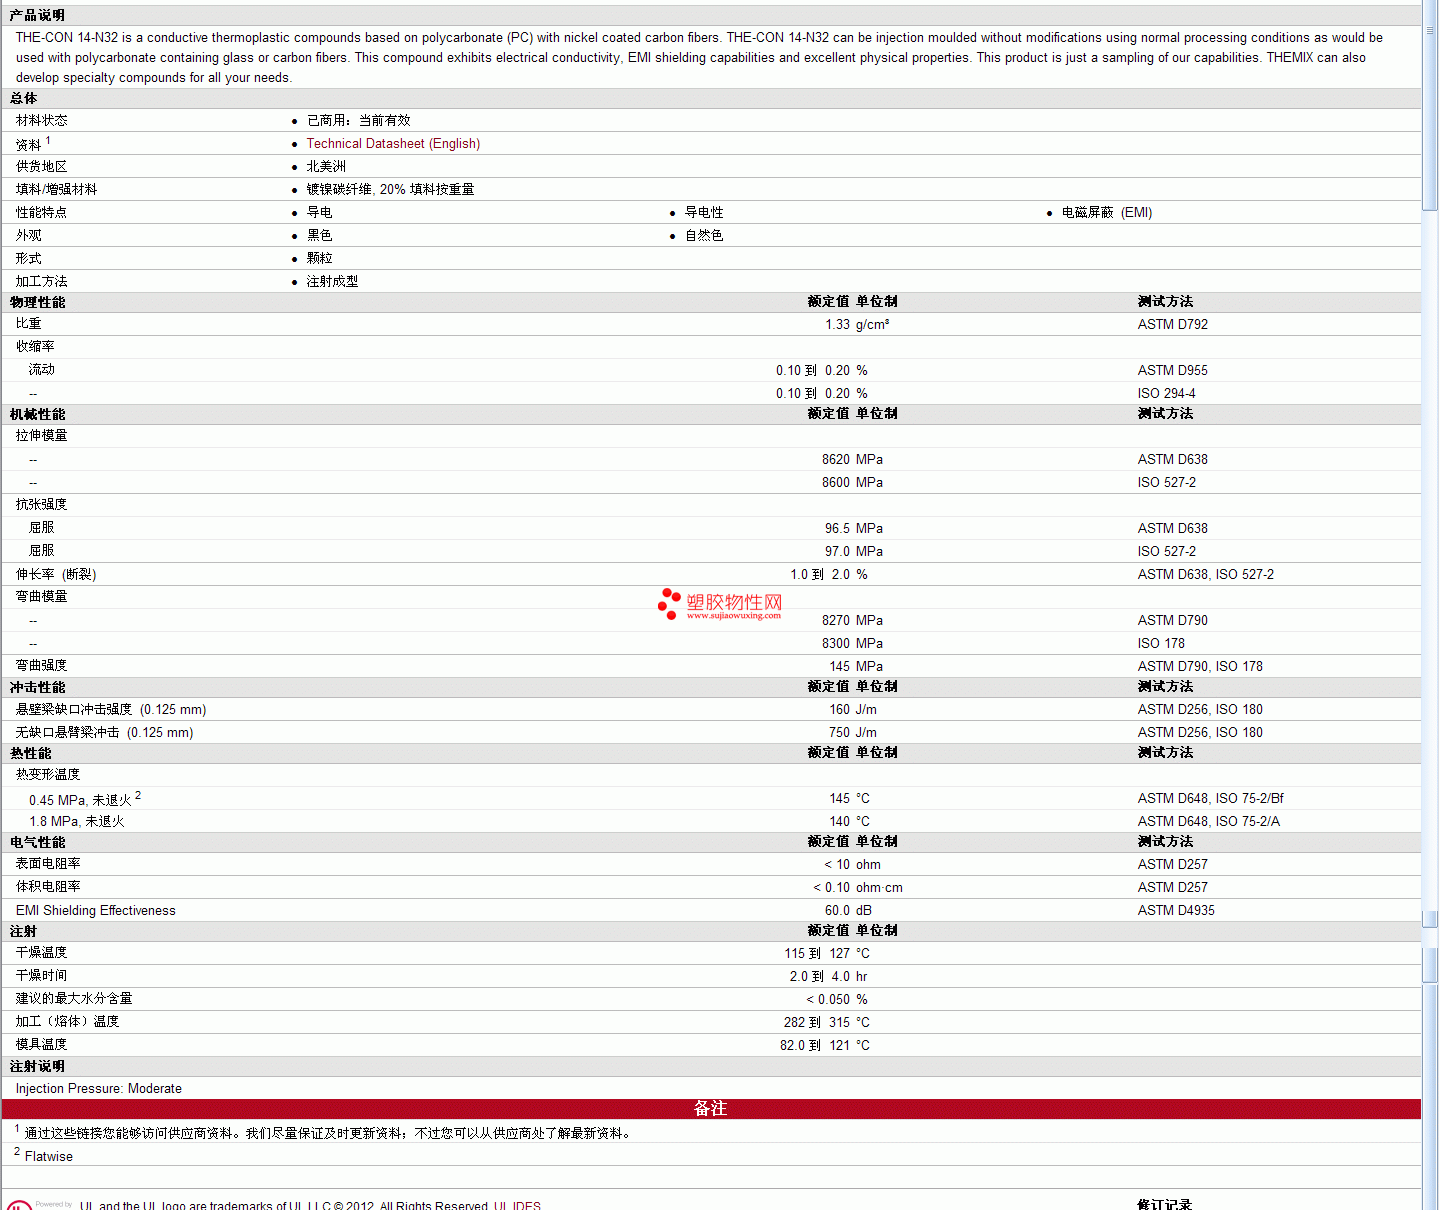Viewport: 1440px width, 1210px height.
Task: Open the Technical Datasheet (English) link
Action: (393, 144)
